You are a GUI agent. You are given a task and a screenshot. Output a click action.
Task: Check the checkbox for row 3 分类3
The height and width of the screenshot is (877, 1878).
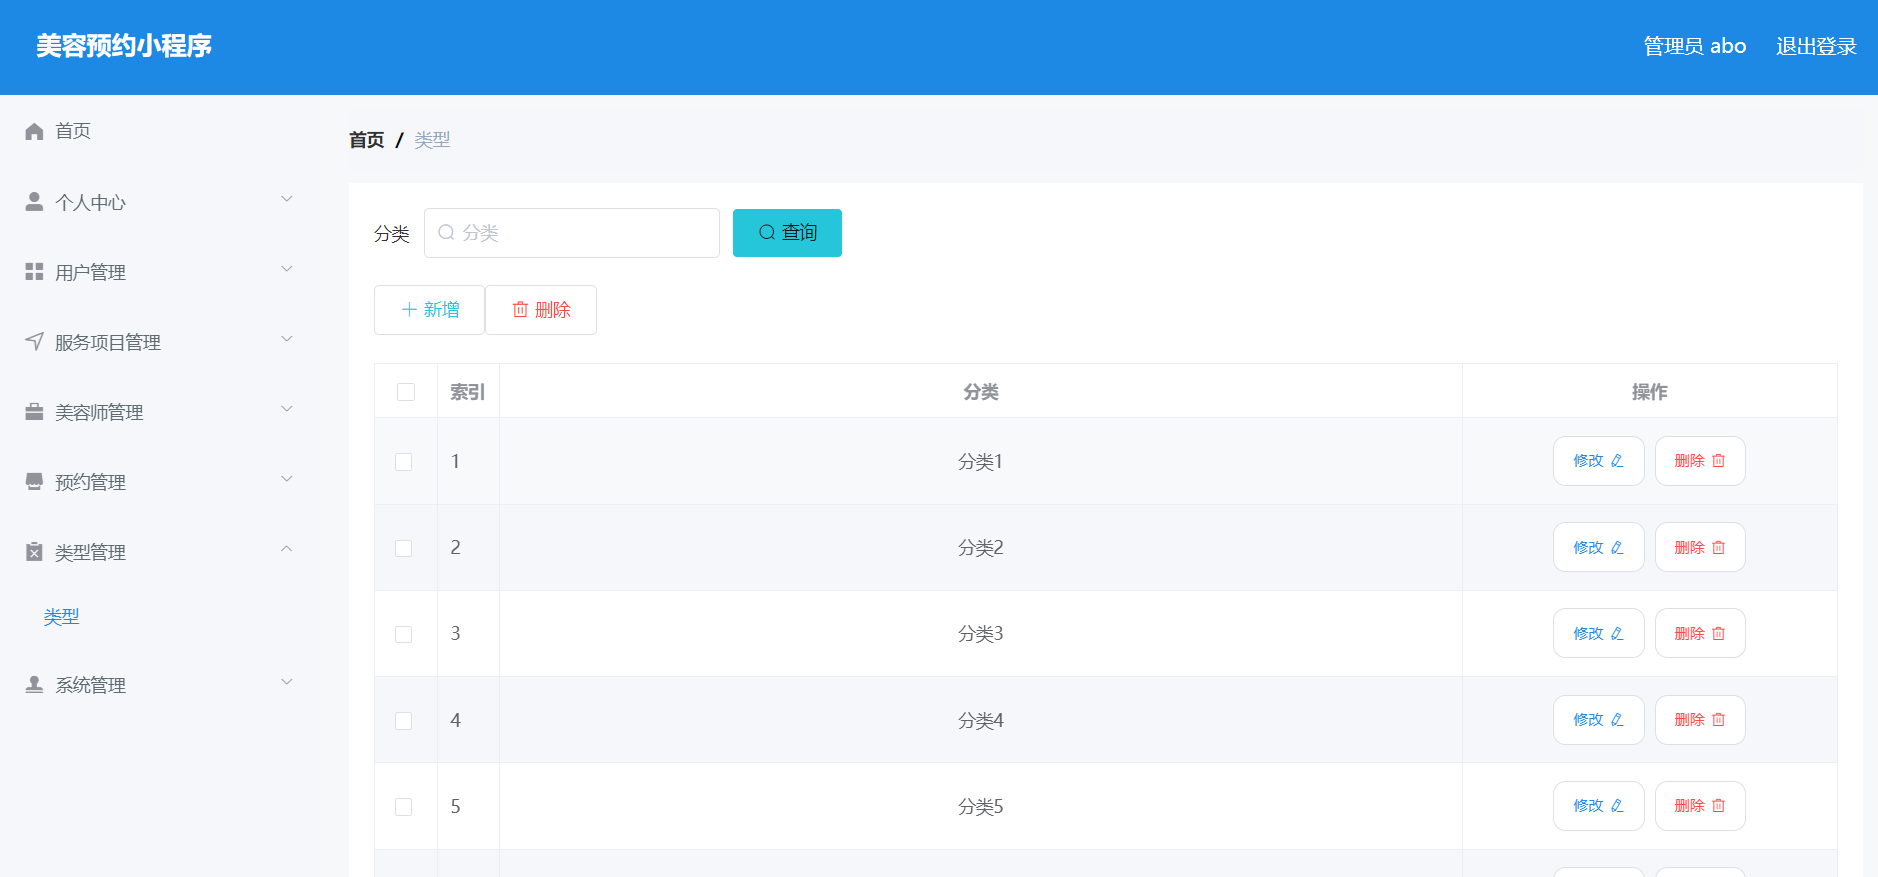click(x=404, y=634)
